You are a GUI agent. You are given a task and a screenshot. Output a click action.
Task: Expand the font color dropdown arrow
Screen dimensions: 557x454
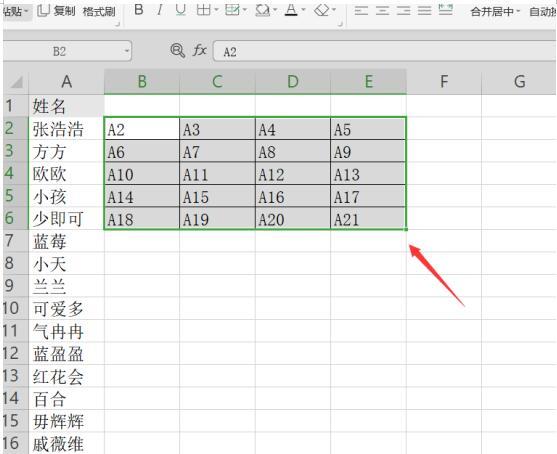click(x=303, y=10)
